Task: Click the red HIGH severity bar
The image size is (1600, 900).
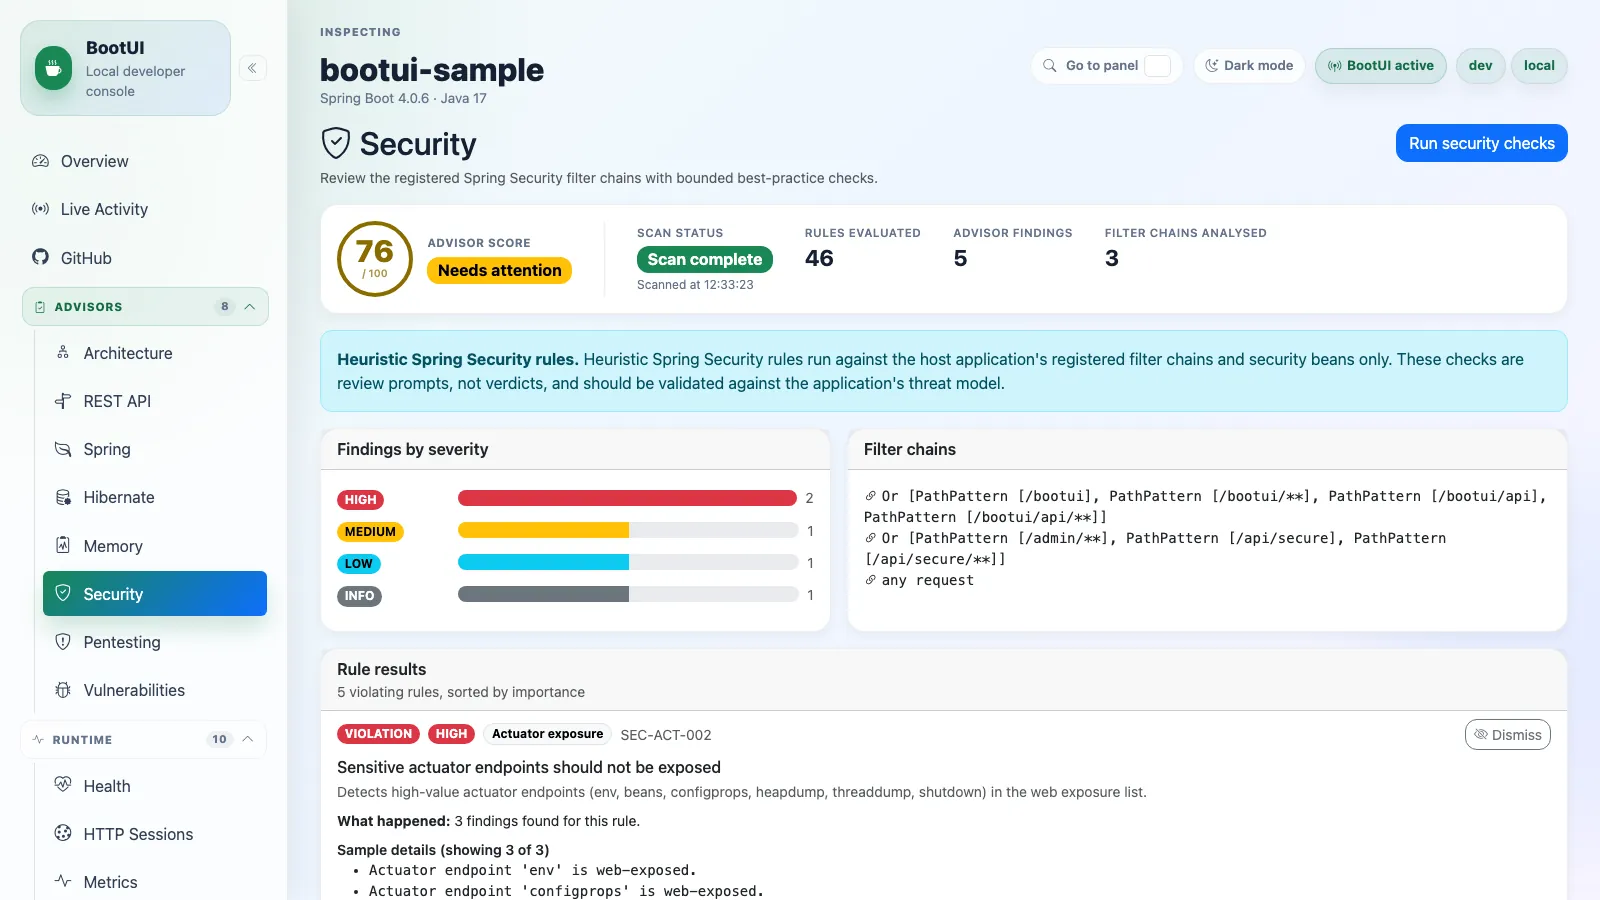Action: click(627, 498)
